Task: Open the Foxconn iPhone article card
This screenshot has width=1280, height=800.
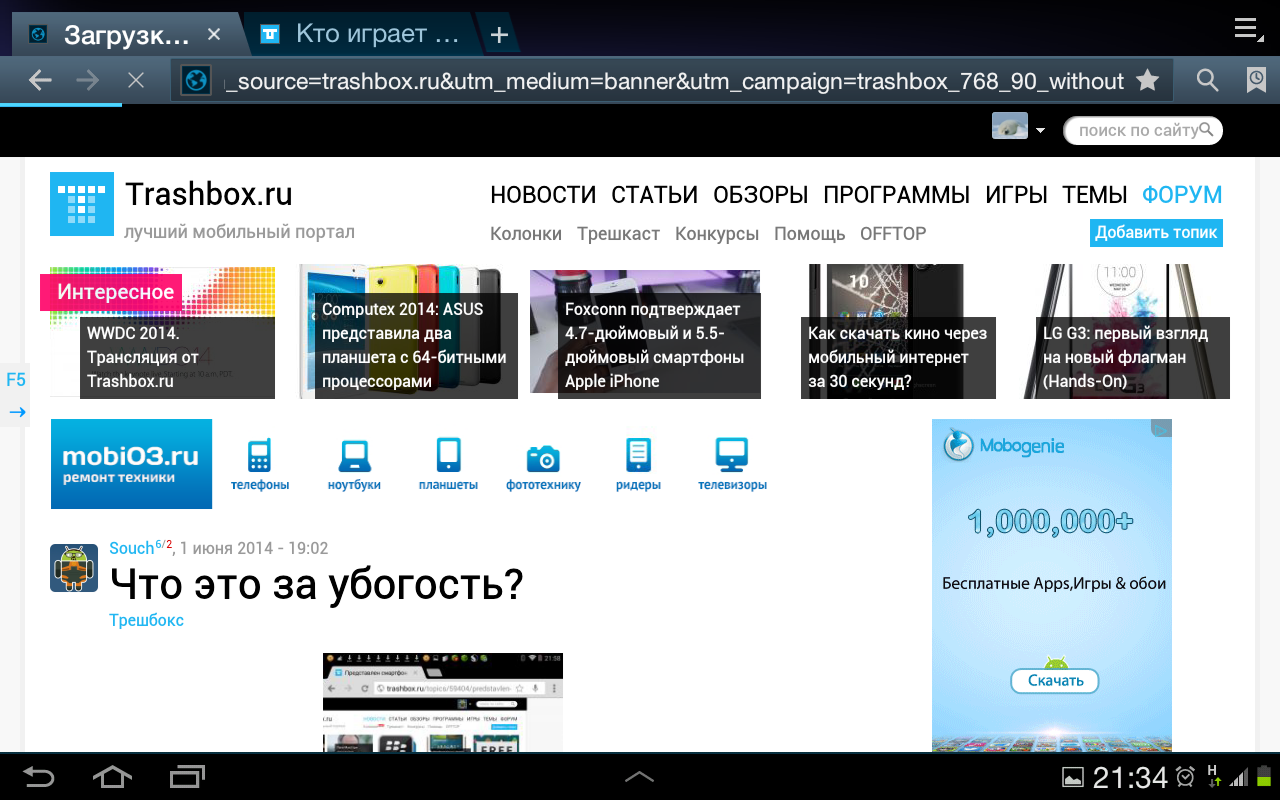Action: point(645,333)
